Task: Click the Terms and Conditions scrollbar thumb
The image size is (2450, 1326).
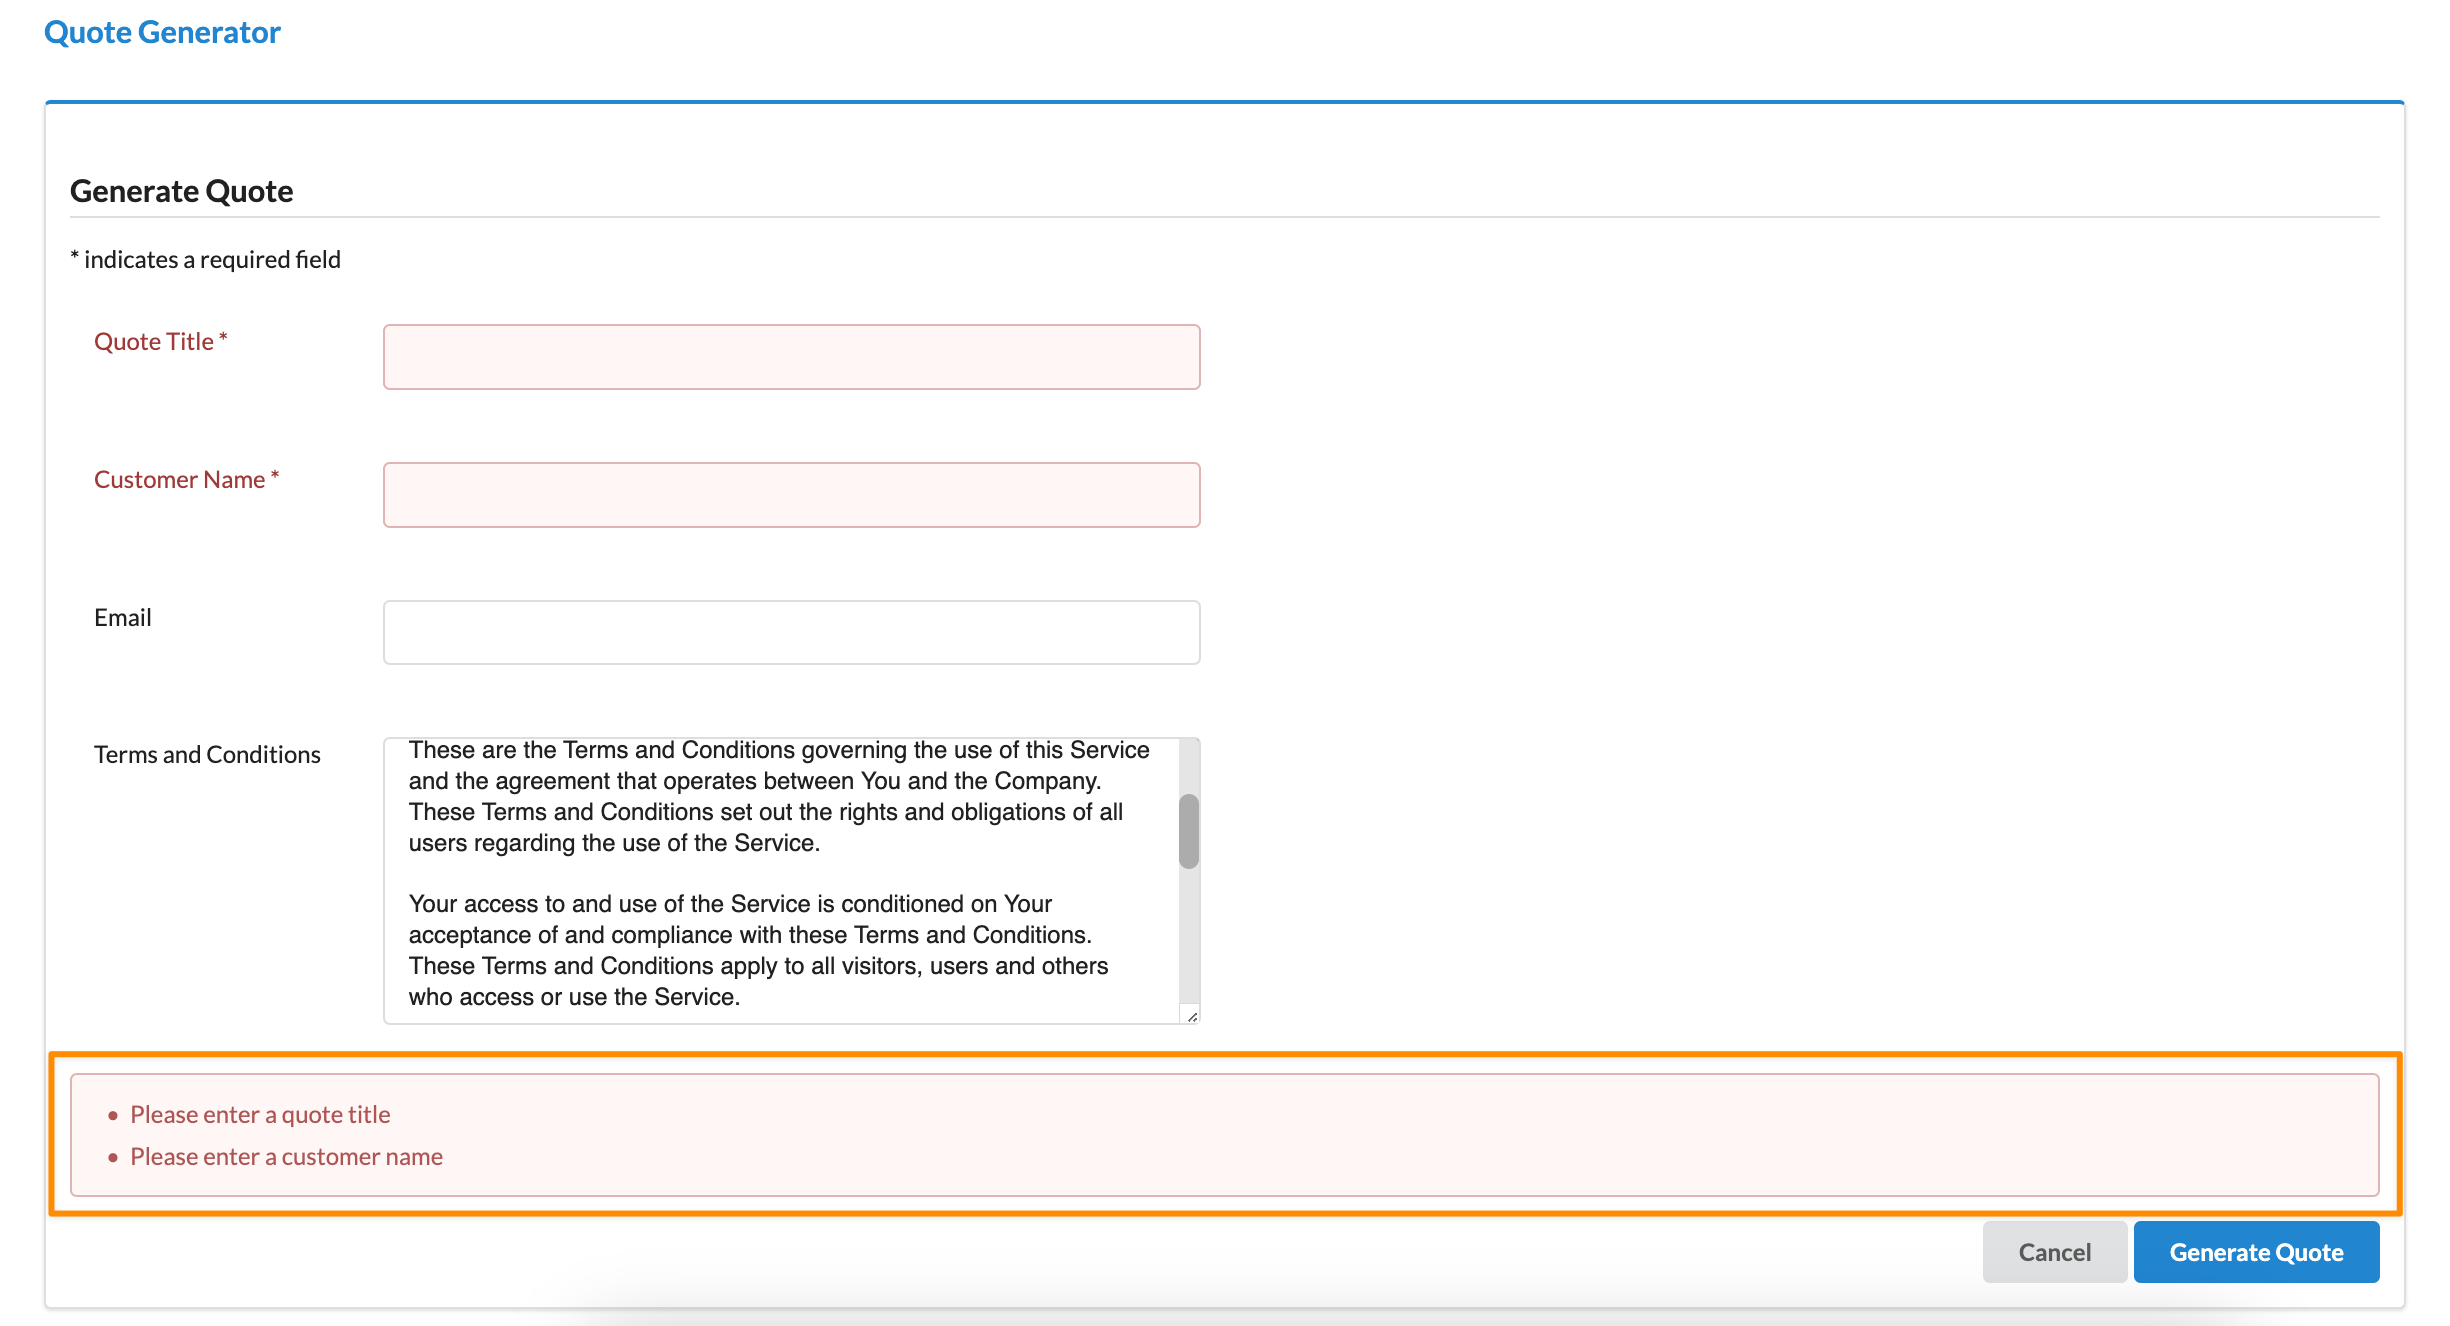Action: (x=1188, y=831)
